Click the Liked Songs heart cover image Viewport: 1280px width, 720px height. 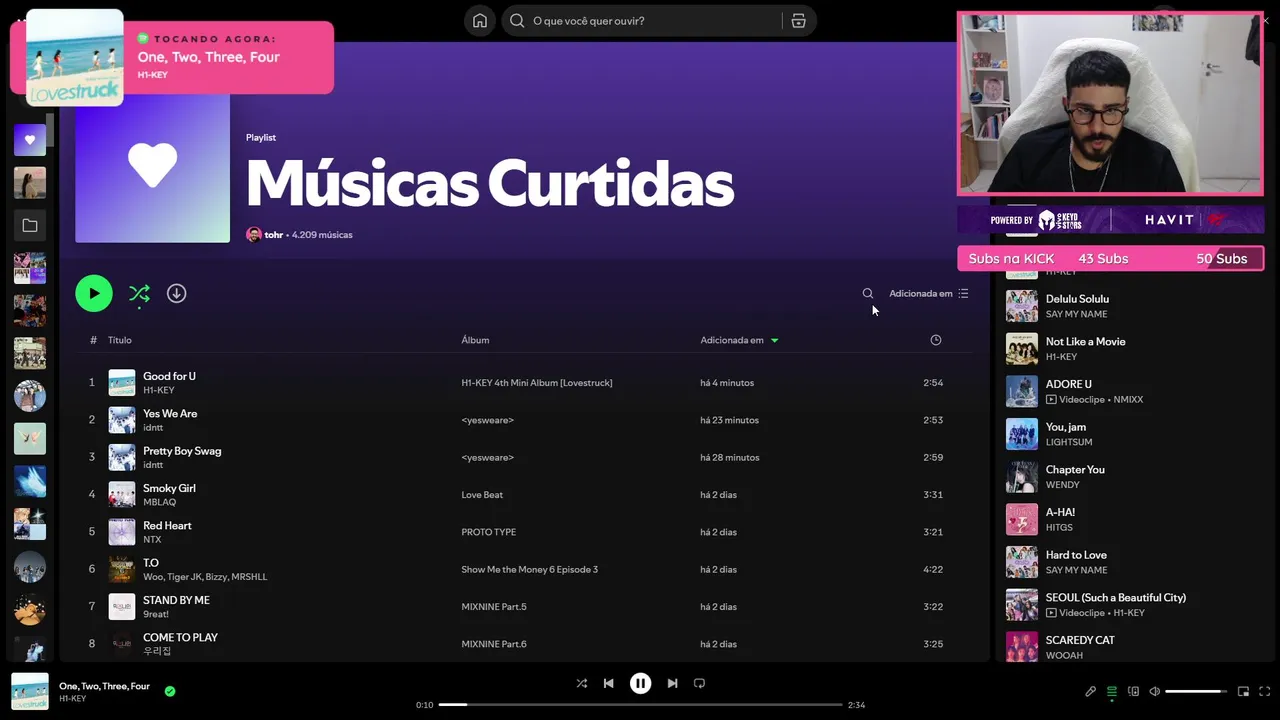tap(152, 167)
